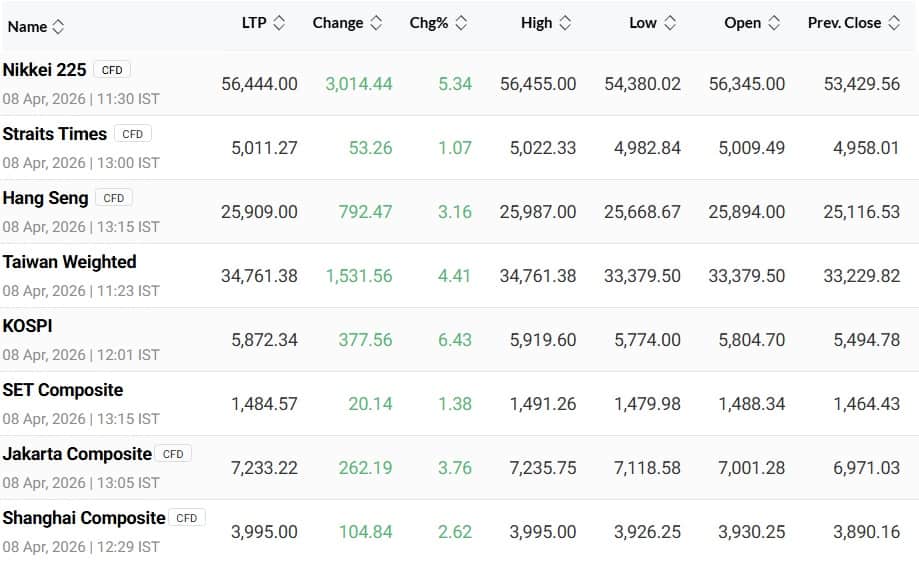Click the Name column header label
The image size is (919, 575).
pos(28,27)
